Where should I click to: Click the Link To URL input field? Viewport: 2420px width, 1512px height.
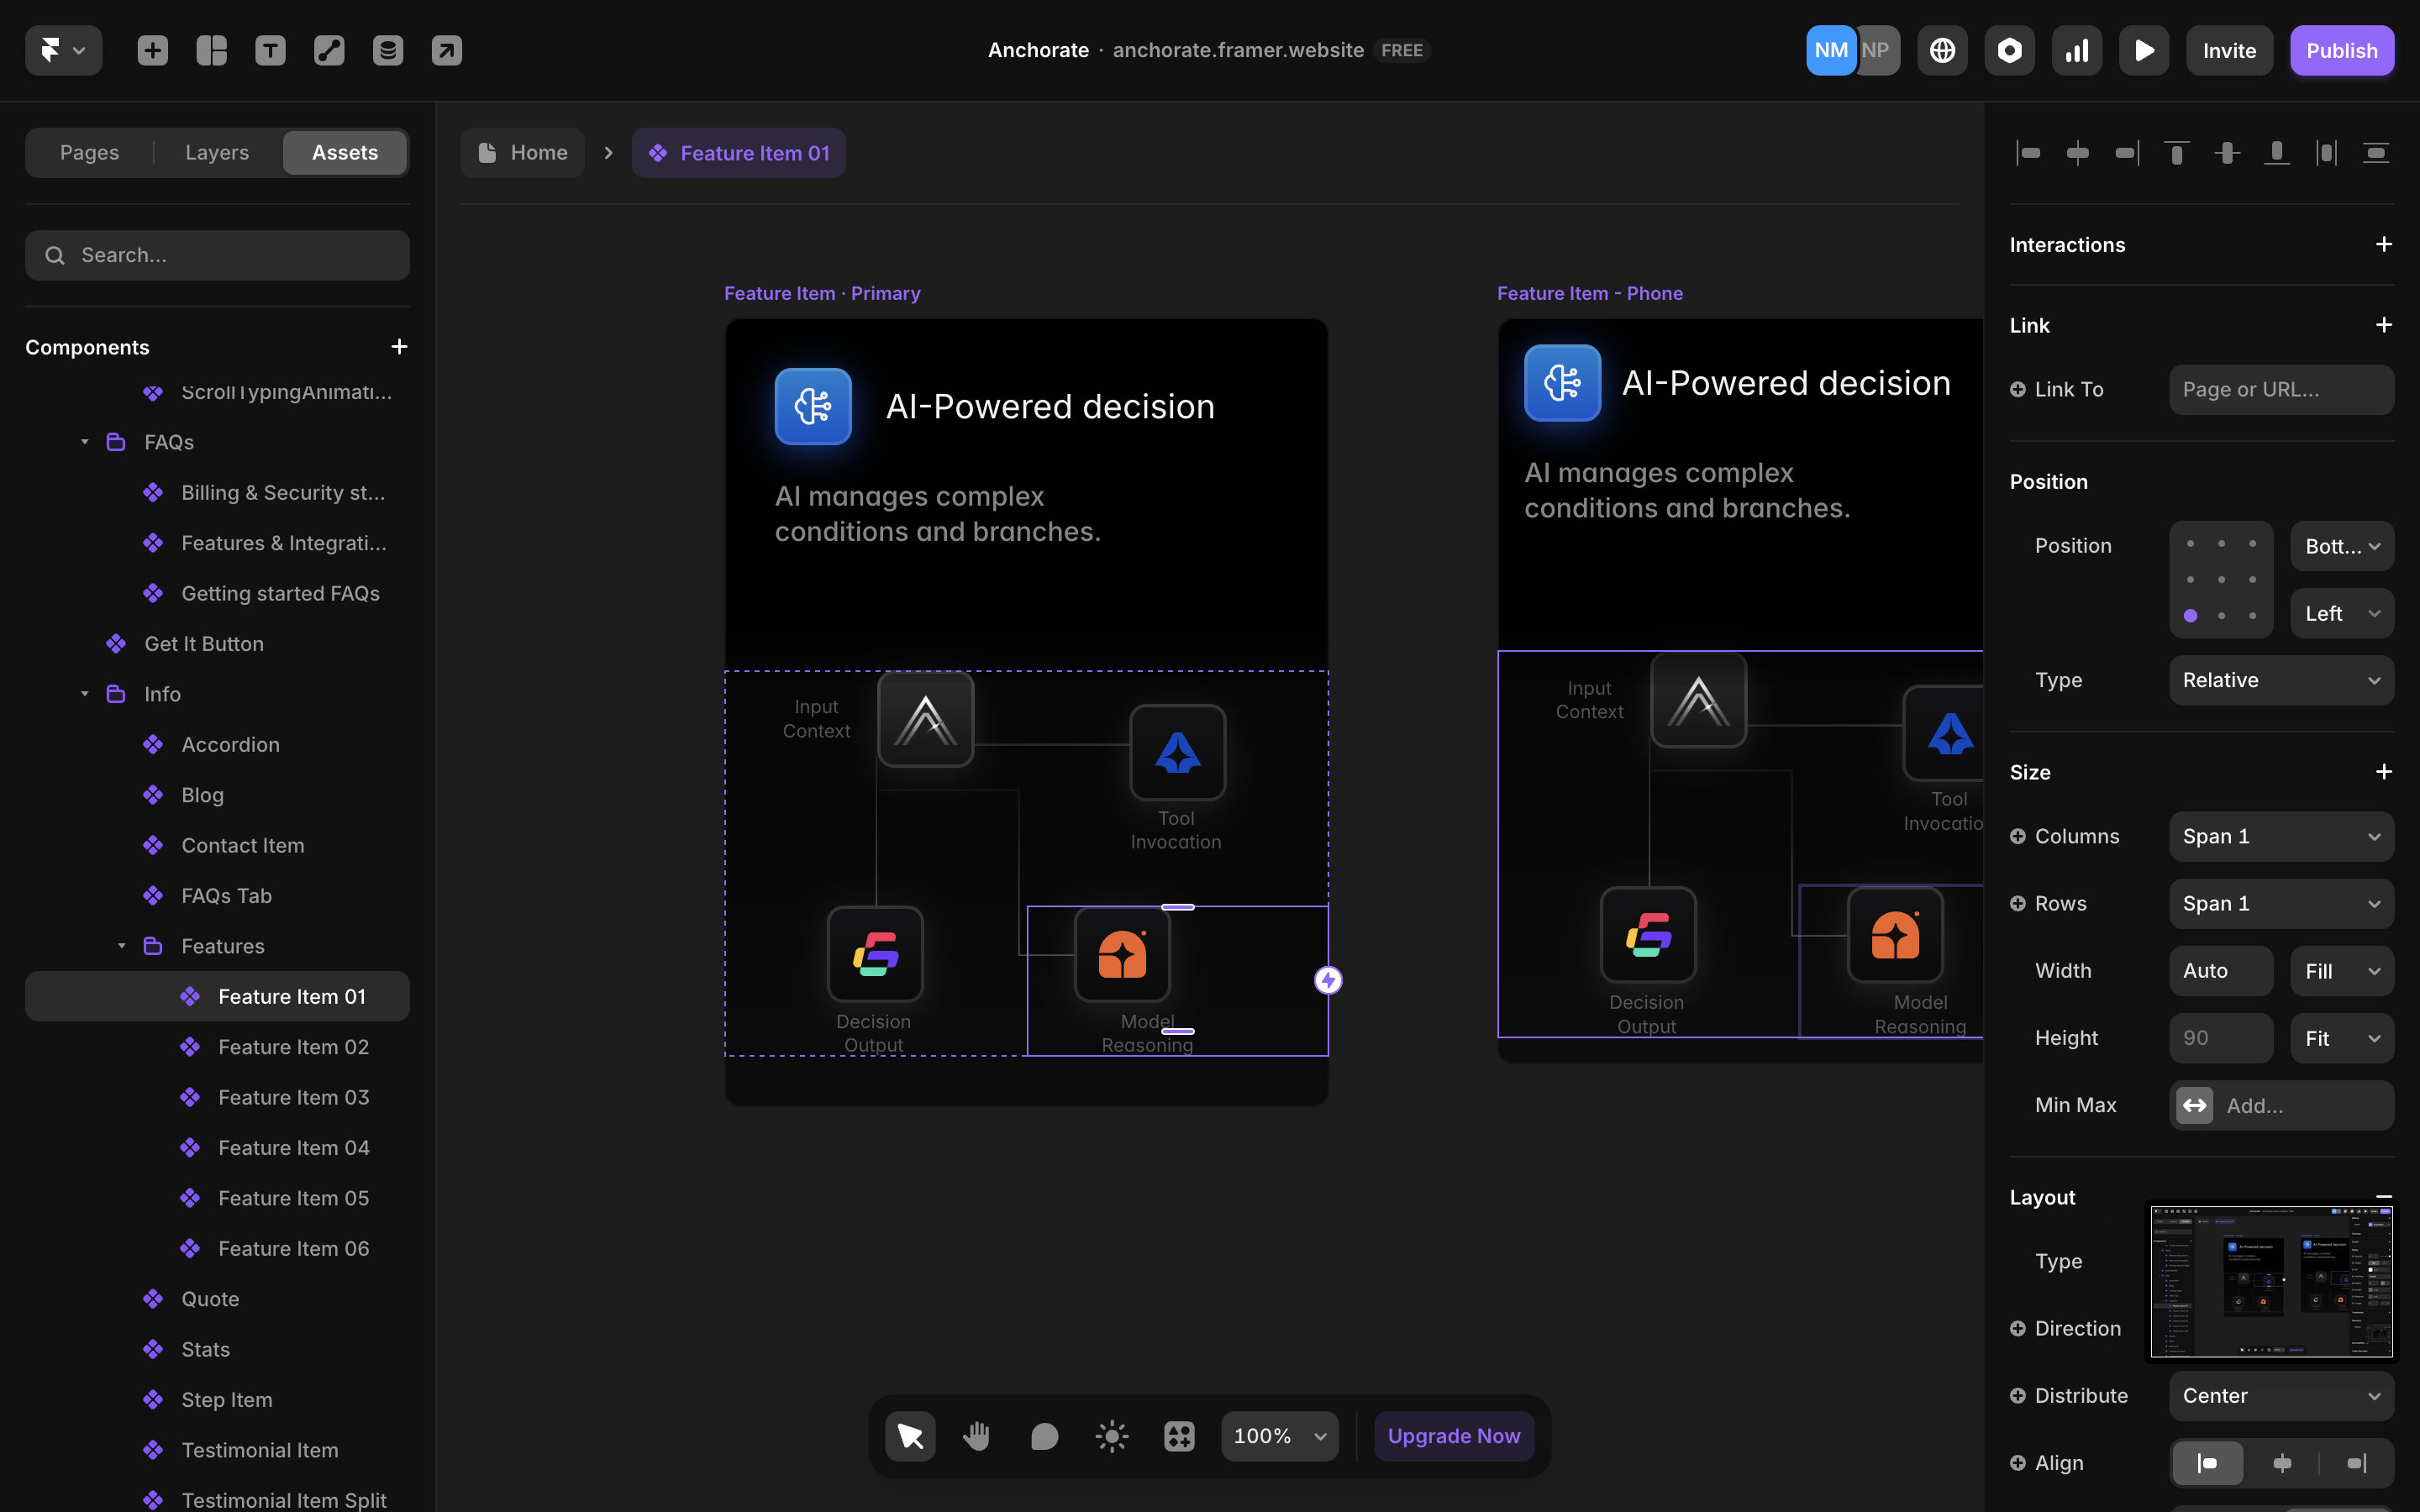[2280, 389]
